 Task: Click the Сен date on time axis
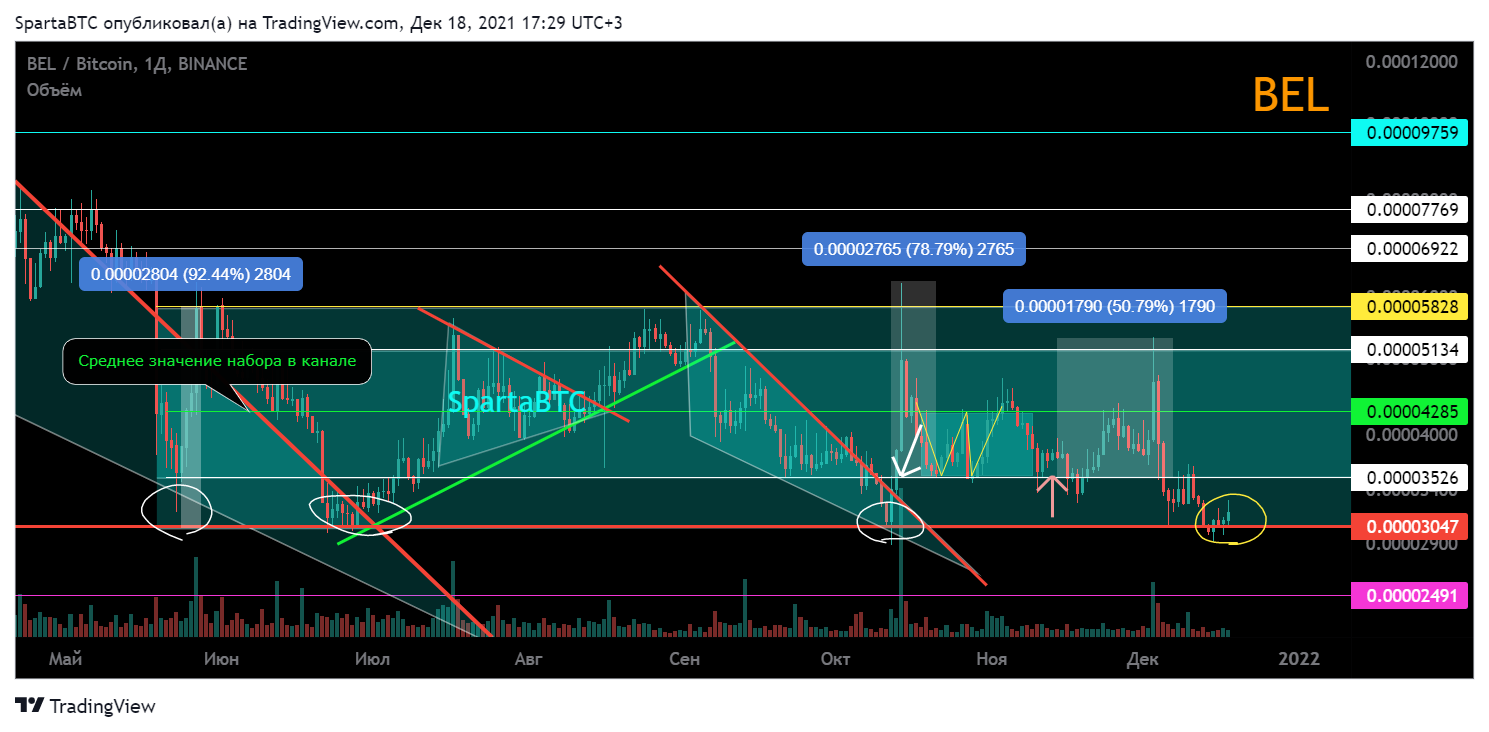685,659
